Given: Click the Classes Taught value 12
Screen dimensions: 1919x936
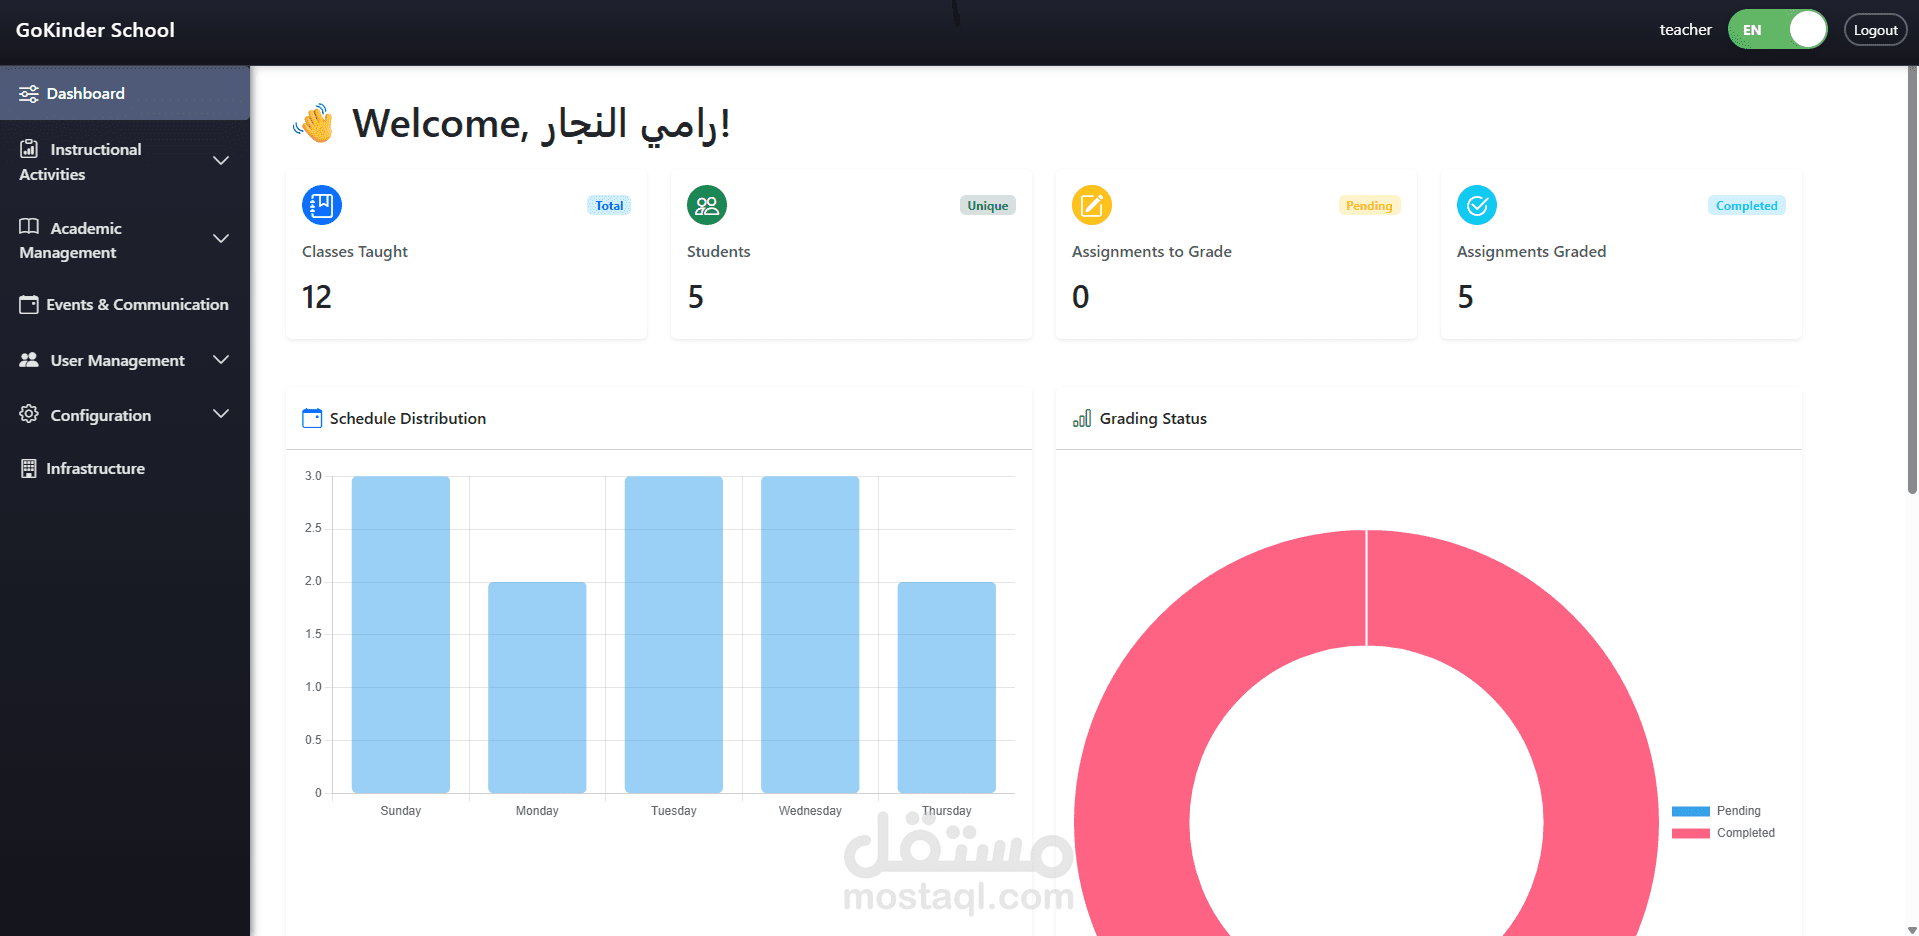Looking at the screenshot, I should tap(317, 297).
